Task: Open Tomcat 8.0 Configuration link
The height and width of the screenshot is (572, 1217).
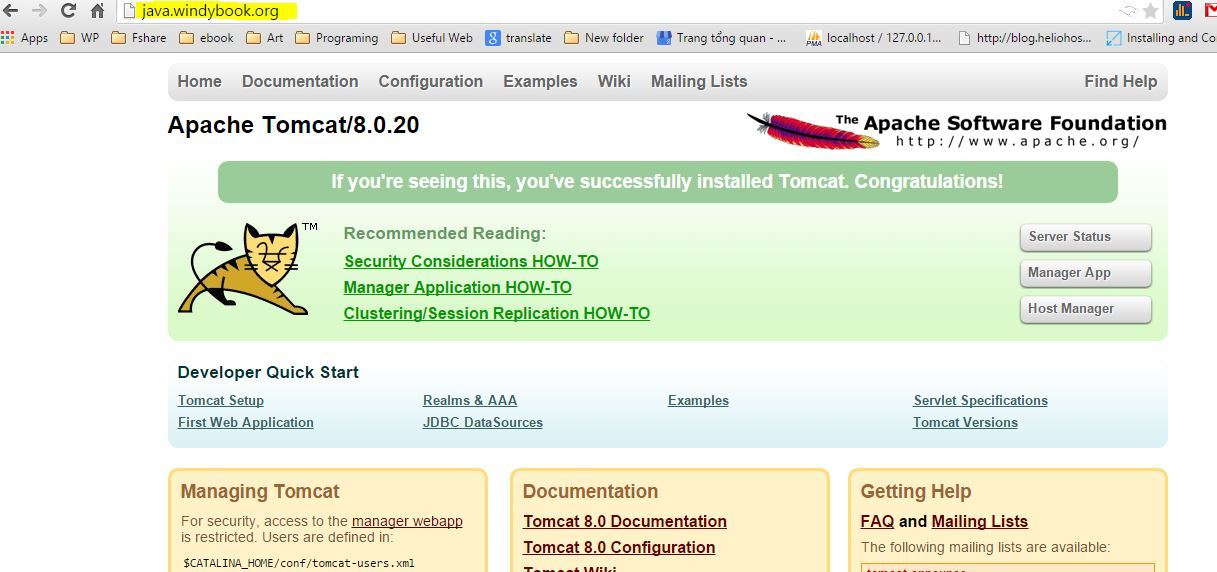Action: 619,548
